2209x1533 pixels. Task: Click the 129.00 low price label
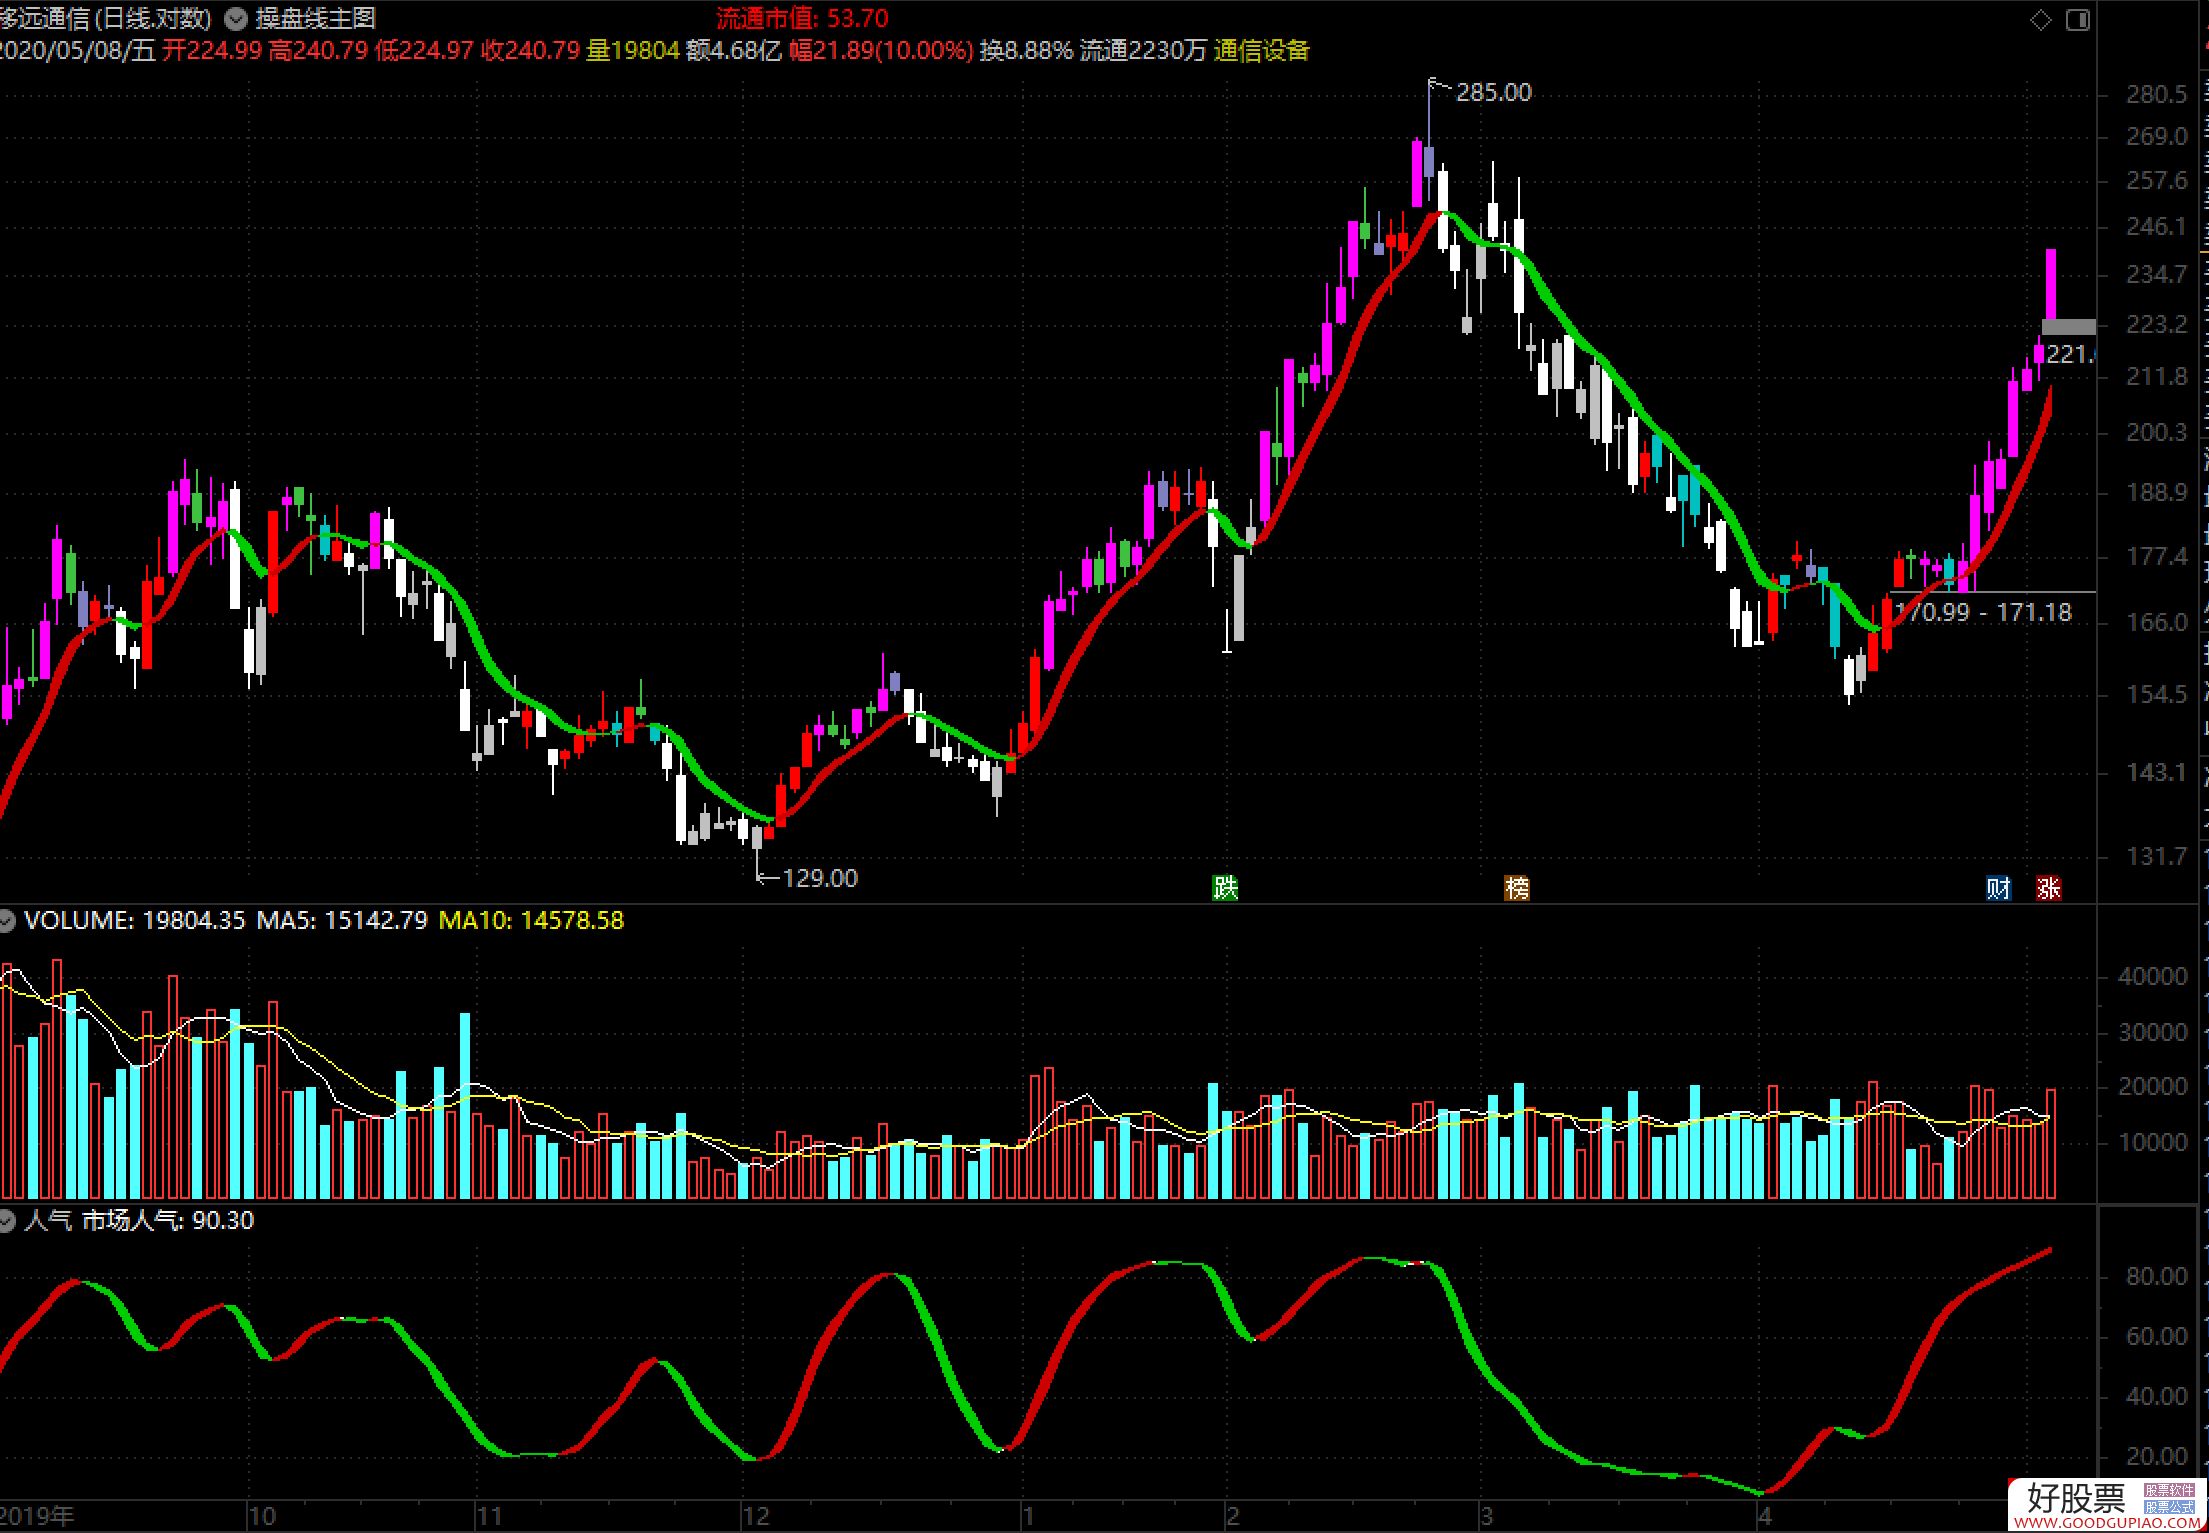point(820,878)
